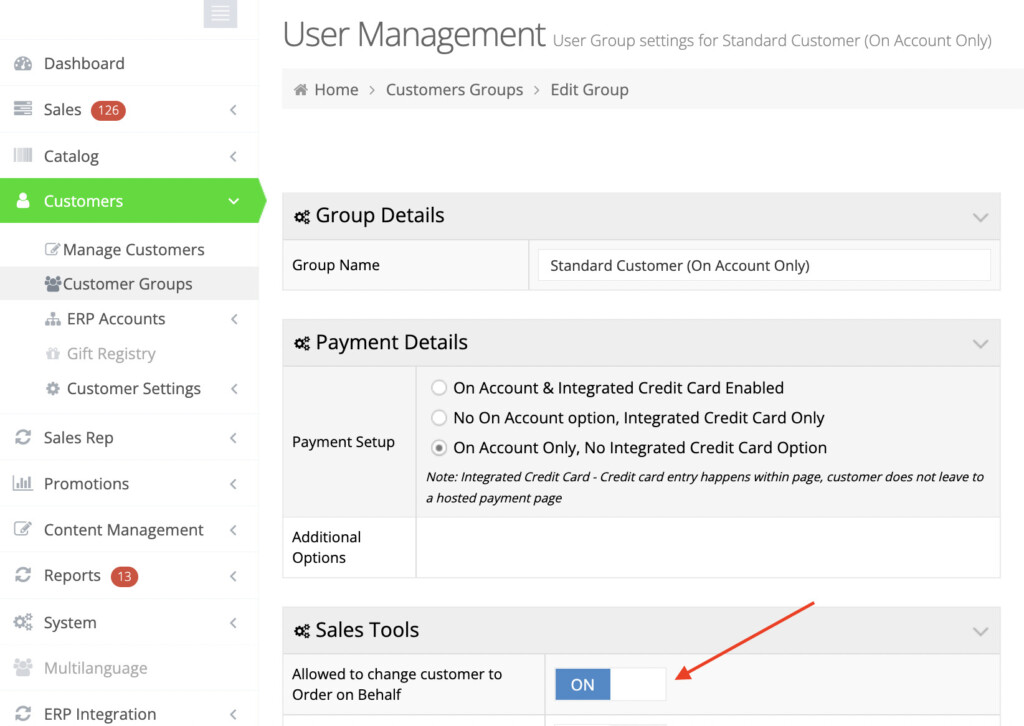Image resolution: width=1024 pixels, height=726 pixels.
Task: Click the Payment Details gears icon
Action: coord(302,343)
